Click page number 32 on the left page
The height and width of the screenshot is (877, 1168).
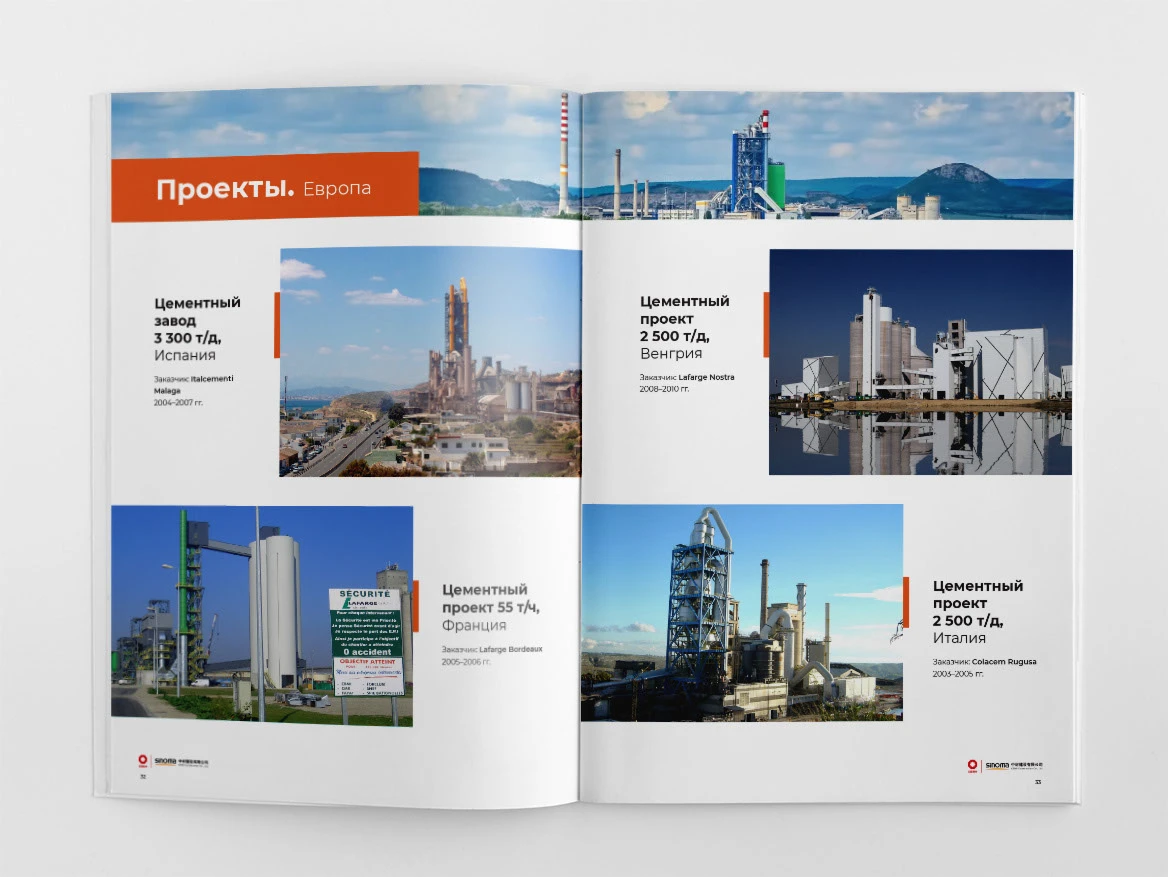pyautogui.click(x=143, y=776)
